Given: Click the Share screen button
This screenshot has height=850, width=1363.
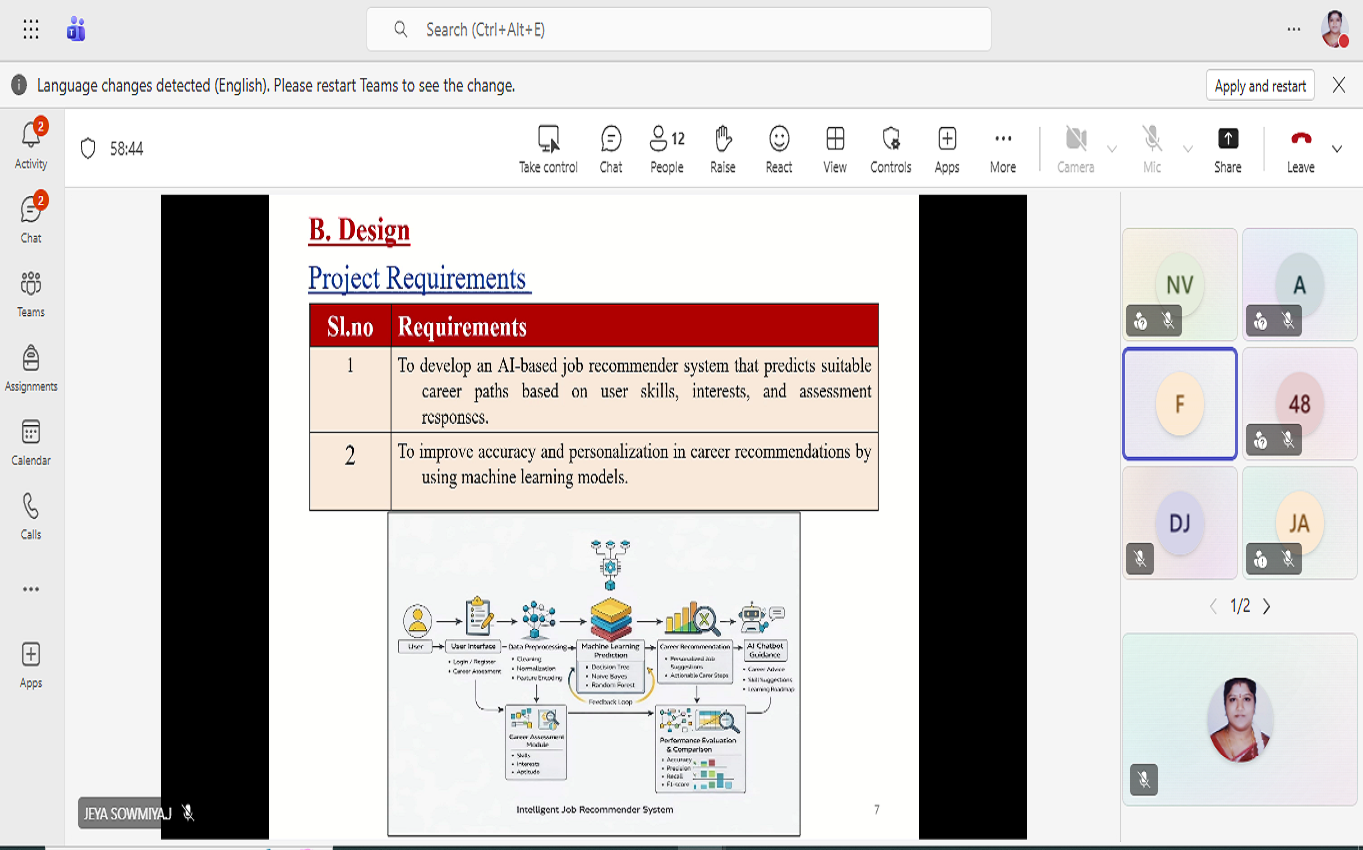Looking at the screenshot, I should pyautogui.click(x=1228, y=149).
